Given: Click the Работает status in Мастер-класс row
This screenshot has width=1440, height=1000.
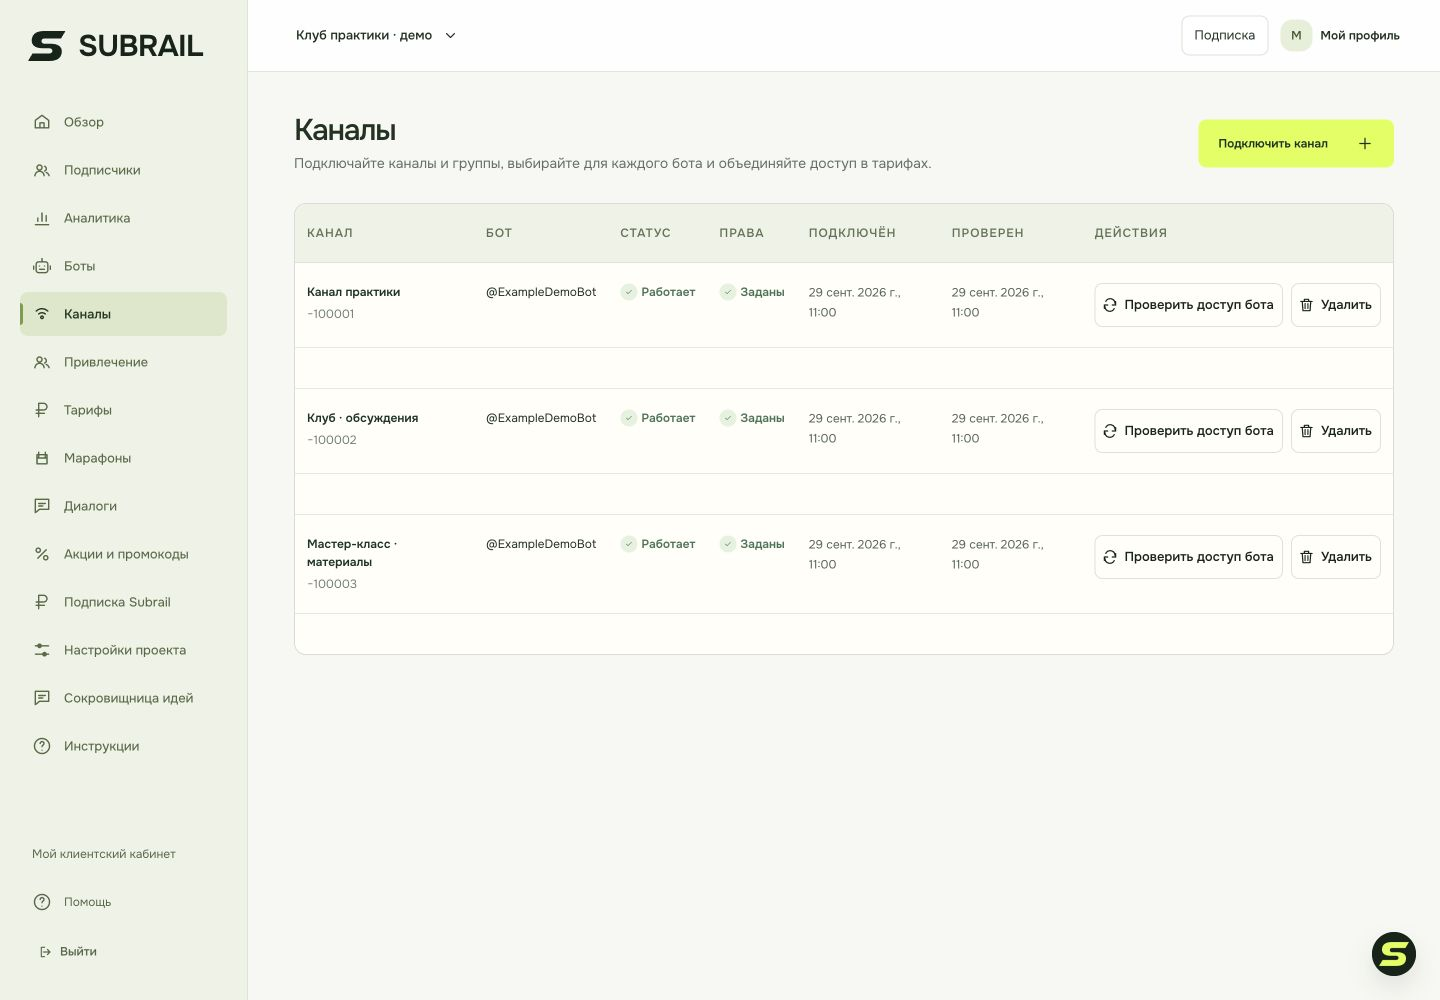Looking at the screenshot, I should click(658, 544).
